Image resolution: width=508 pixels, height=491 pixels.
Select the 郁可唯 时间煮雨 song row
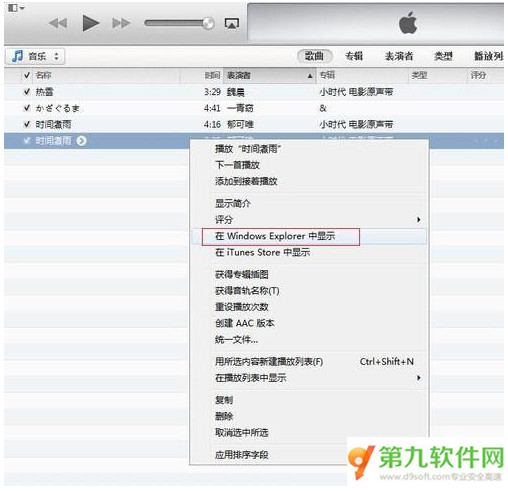(254, 125)
